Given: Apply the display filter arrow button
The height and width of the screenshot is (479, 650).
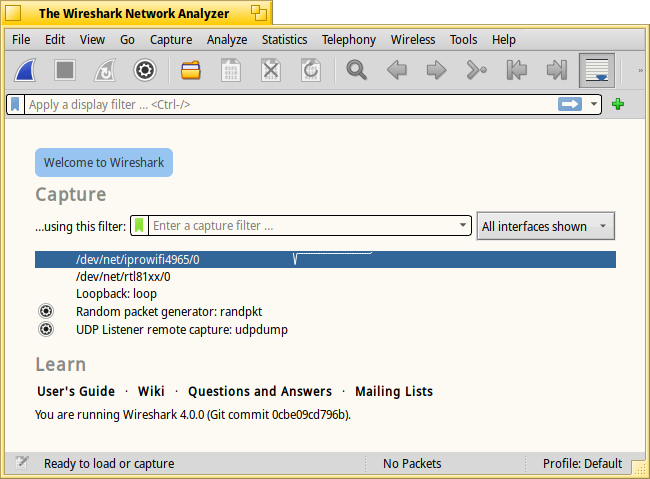Looking at the screenshot, I should click(570, 104).
